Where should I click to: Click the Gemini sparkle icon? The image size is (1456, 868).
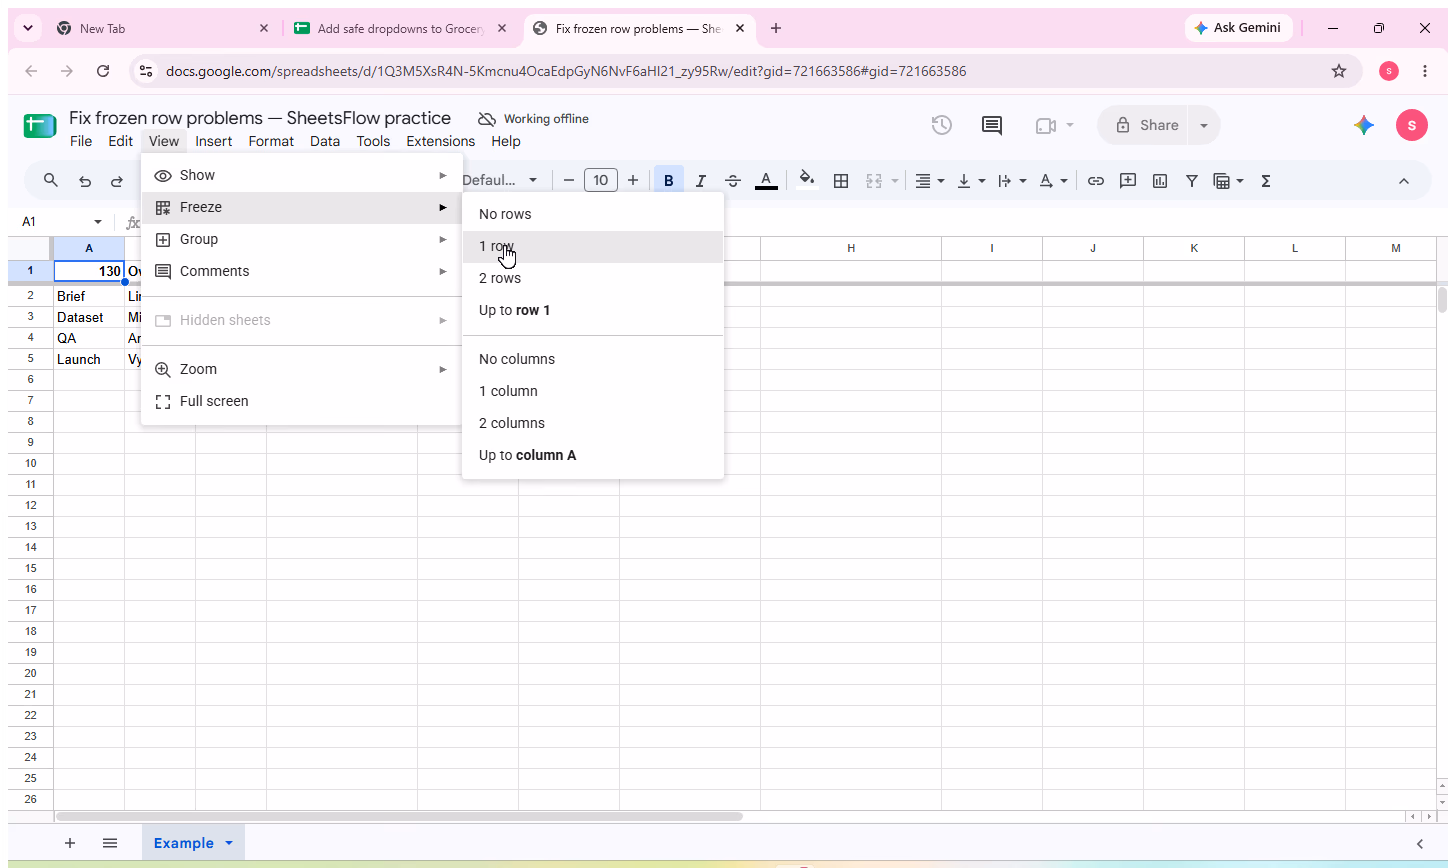coord(1363,125)
